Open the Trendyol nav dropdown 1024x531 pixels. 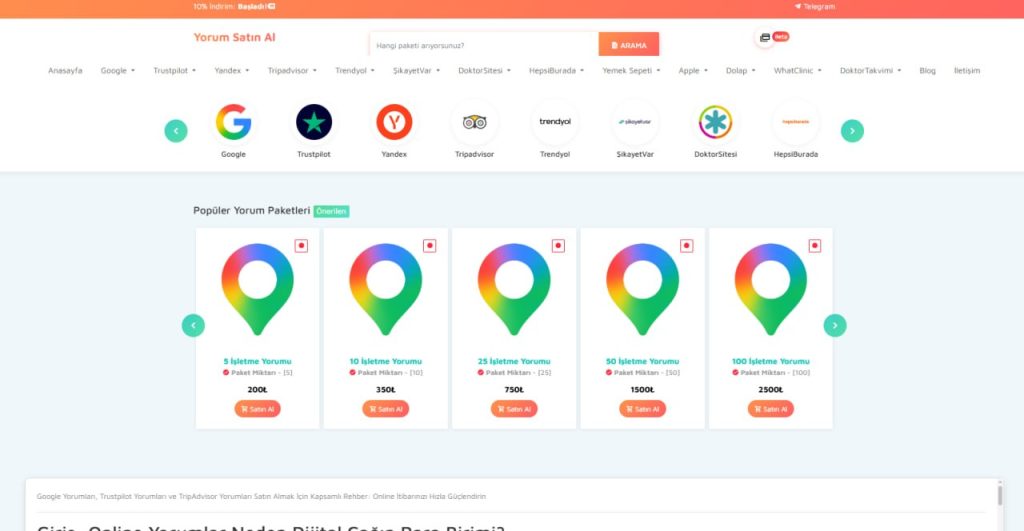[355, 71]
